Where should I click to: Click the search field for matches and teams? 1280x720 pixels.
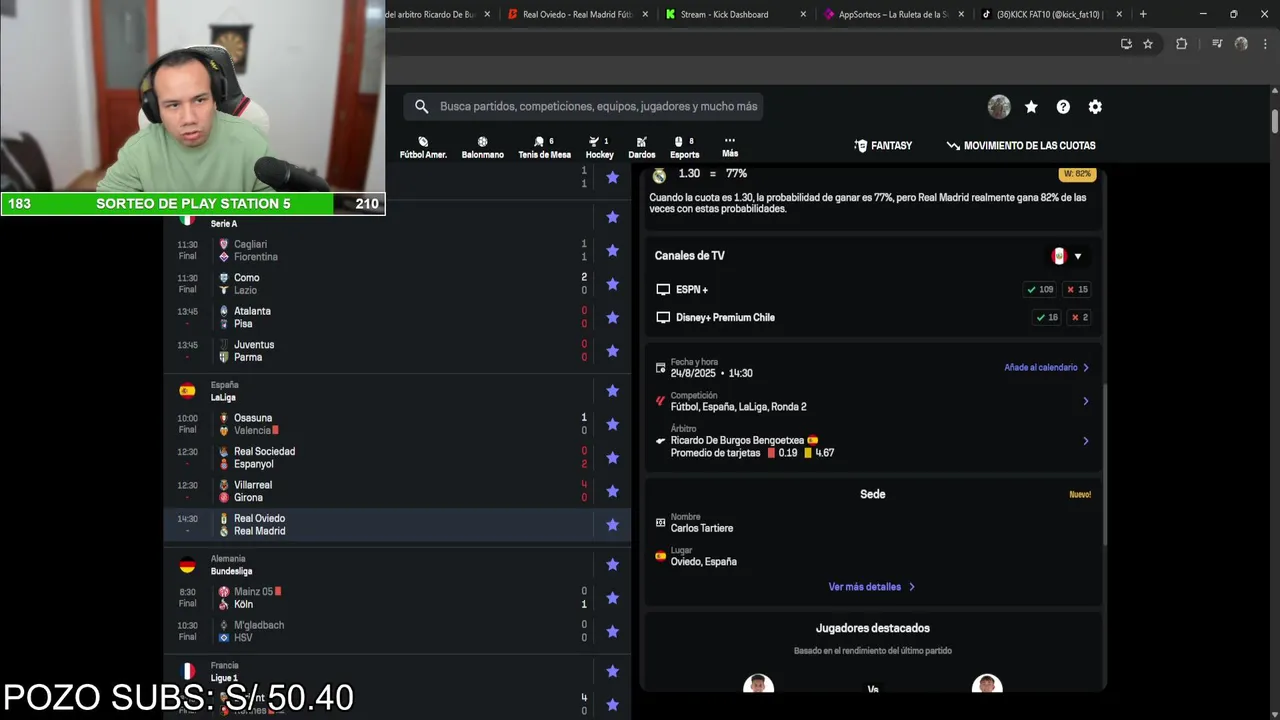point(584,106)
